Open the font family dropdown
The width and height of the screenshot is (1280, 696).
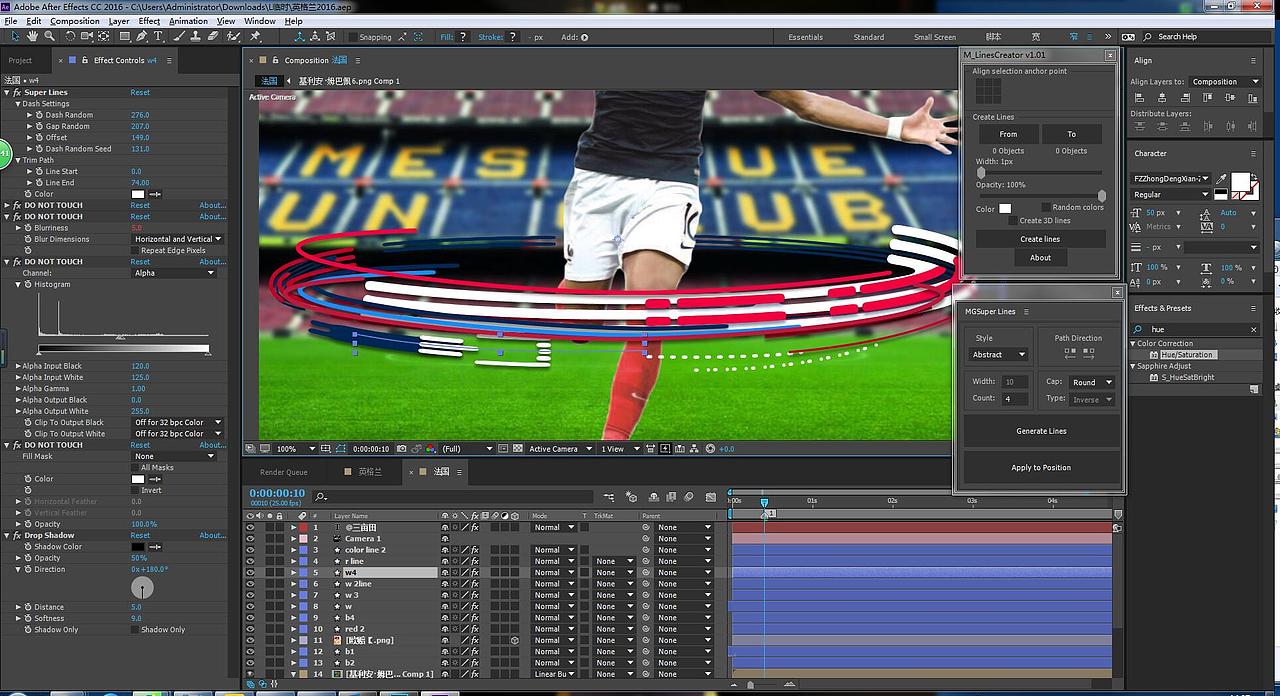click(1171, 178)
